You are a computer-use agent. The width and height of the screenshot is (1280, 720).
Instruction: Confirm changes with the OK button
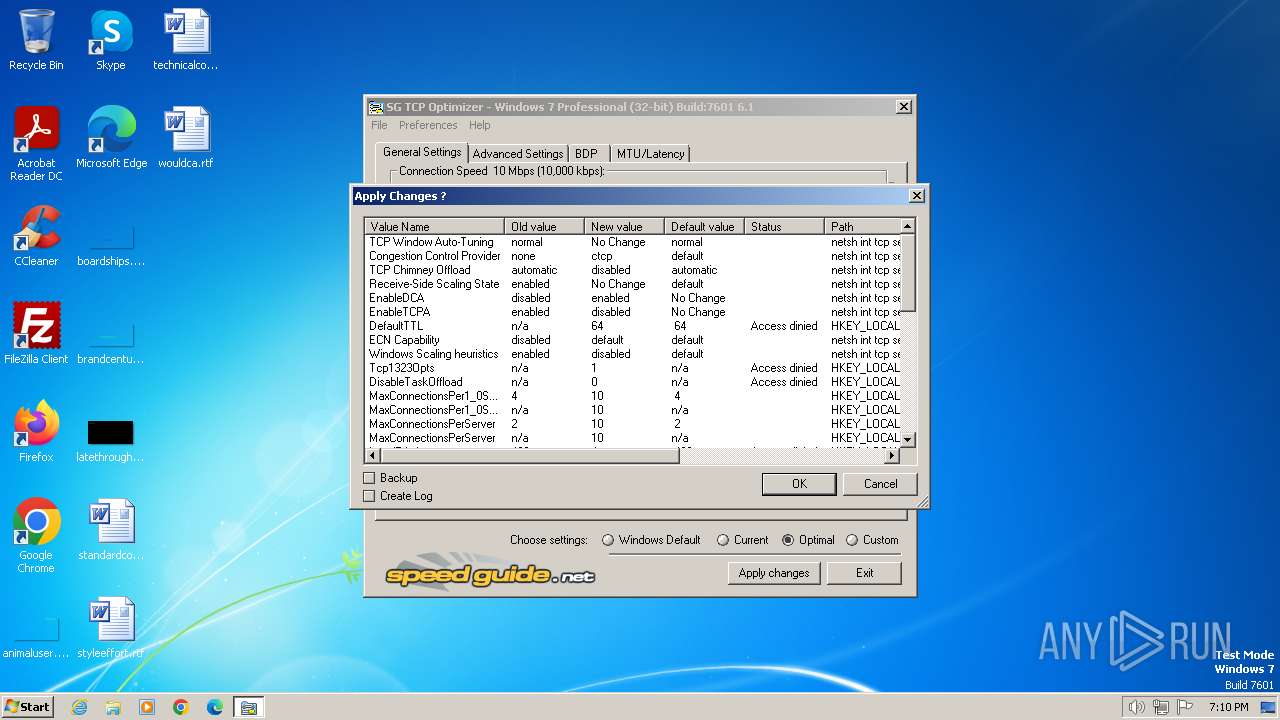coord(799,484)
